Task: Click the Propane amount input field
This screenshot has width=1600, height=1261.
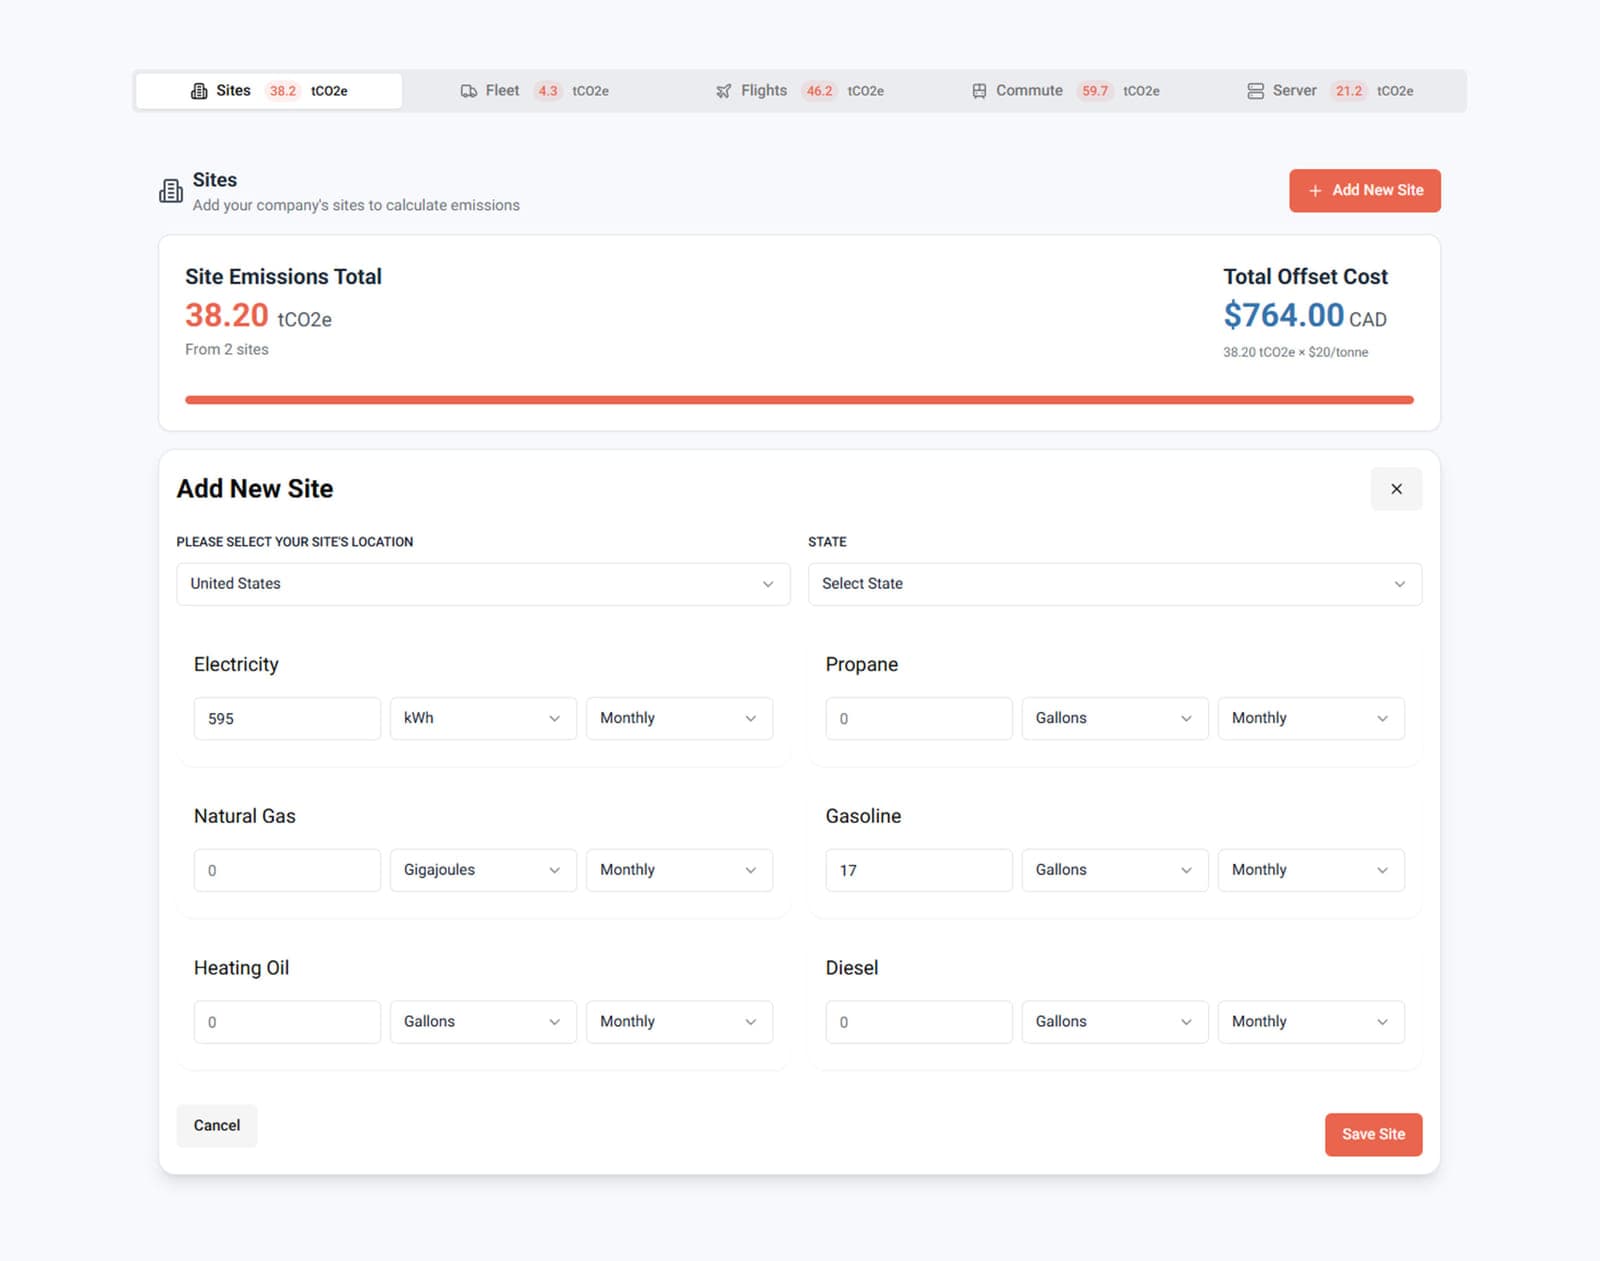Action: [x=919, y=718]
